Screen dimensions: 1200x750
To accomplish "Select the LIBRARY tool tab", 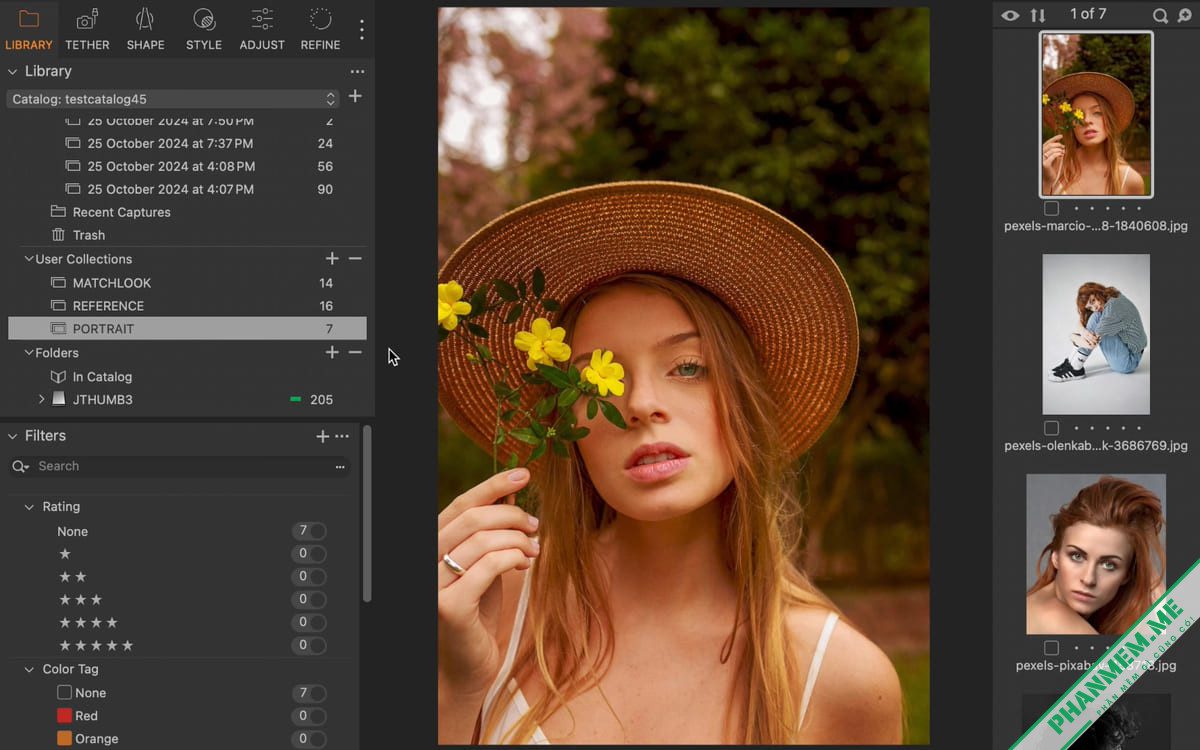I will (x=29, y=29).
